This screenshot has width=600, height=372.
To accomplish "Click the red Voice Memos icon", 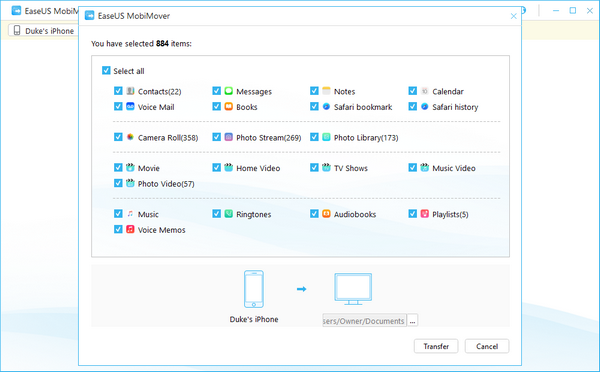I will pos(130,229).
